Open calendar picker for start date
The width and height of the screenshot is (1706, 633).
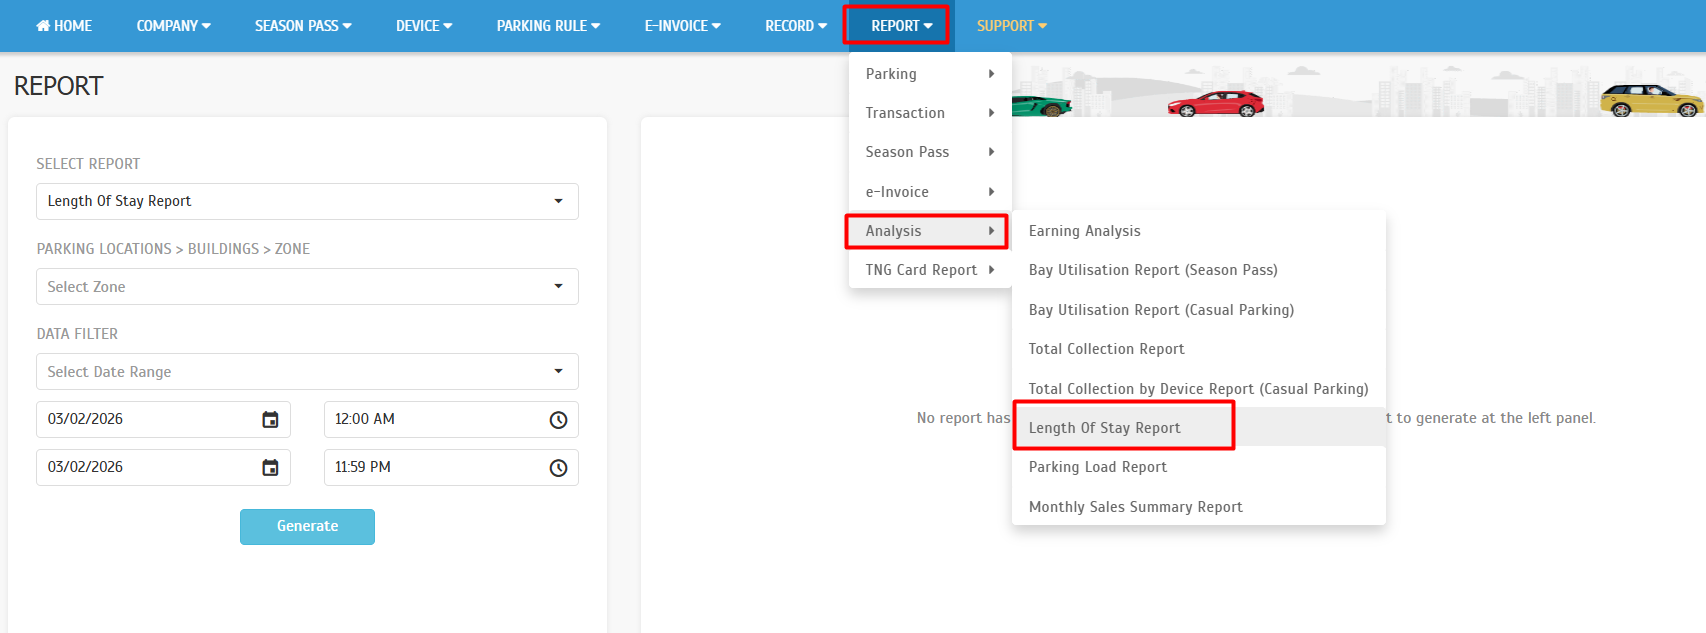(x=270, y=420)
